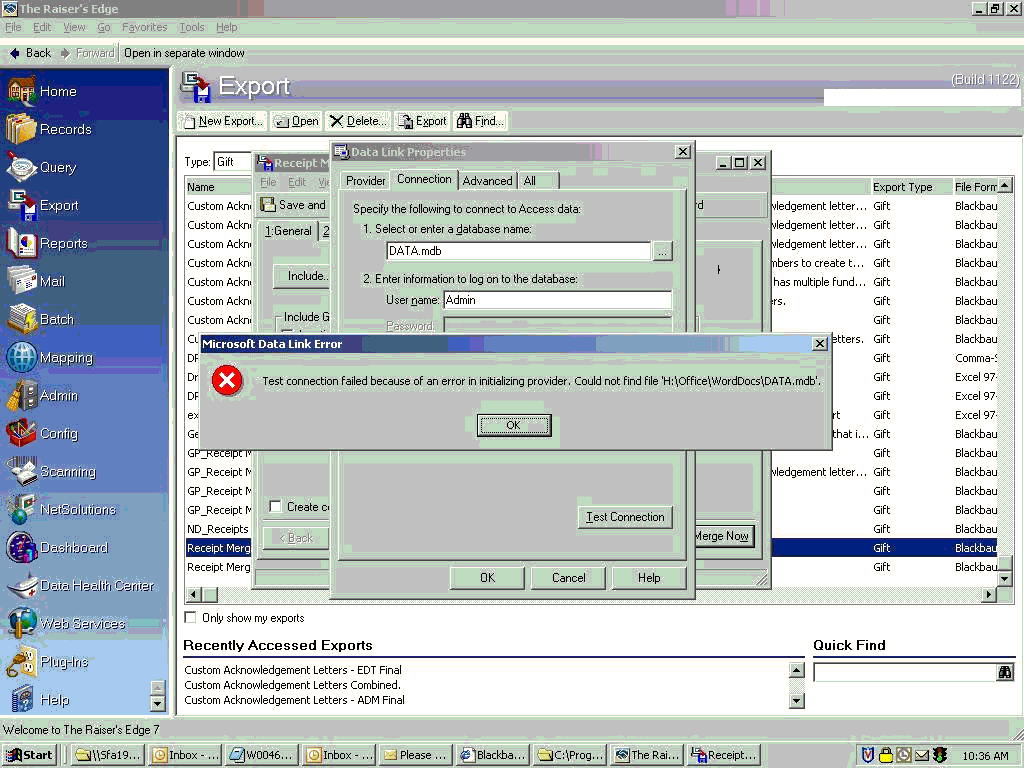Click the Quick Find binoculars icon

(1004, 671)
